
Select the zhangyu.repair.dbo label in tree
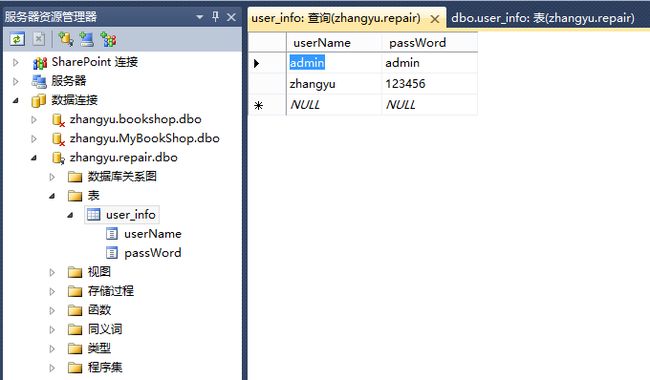point(124,158)
